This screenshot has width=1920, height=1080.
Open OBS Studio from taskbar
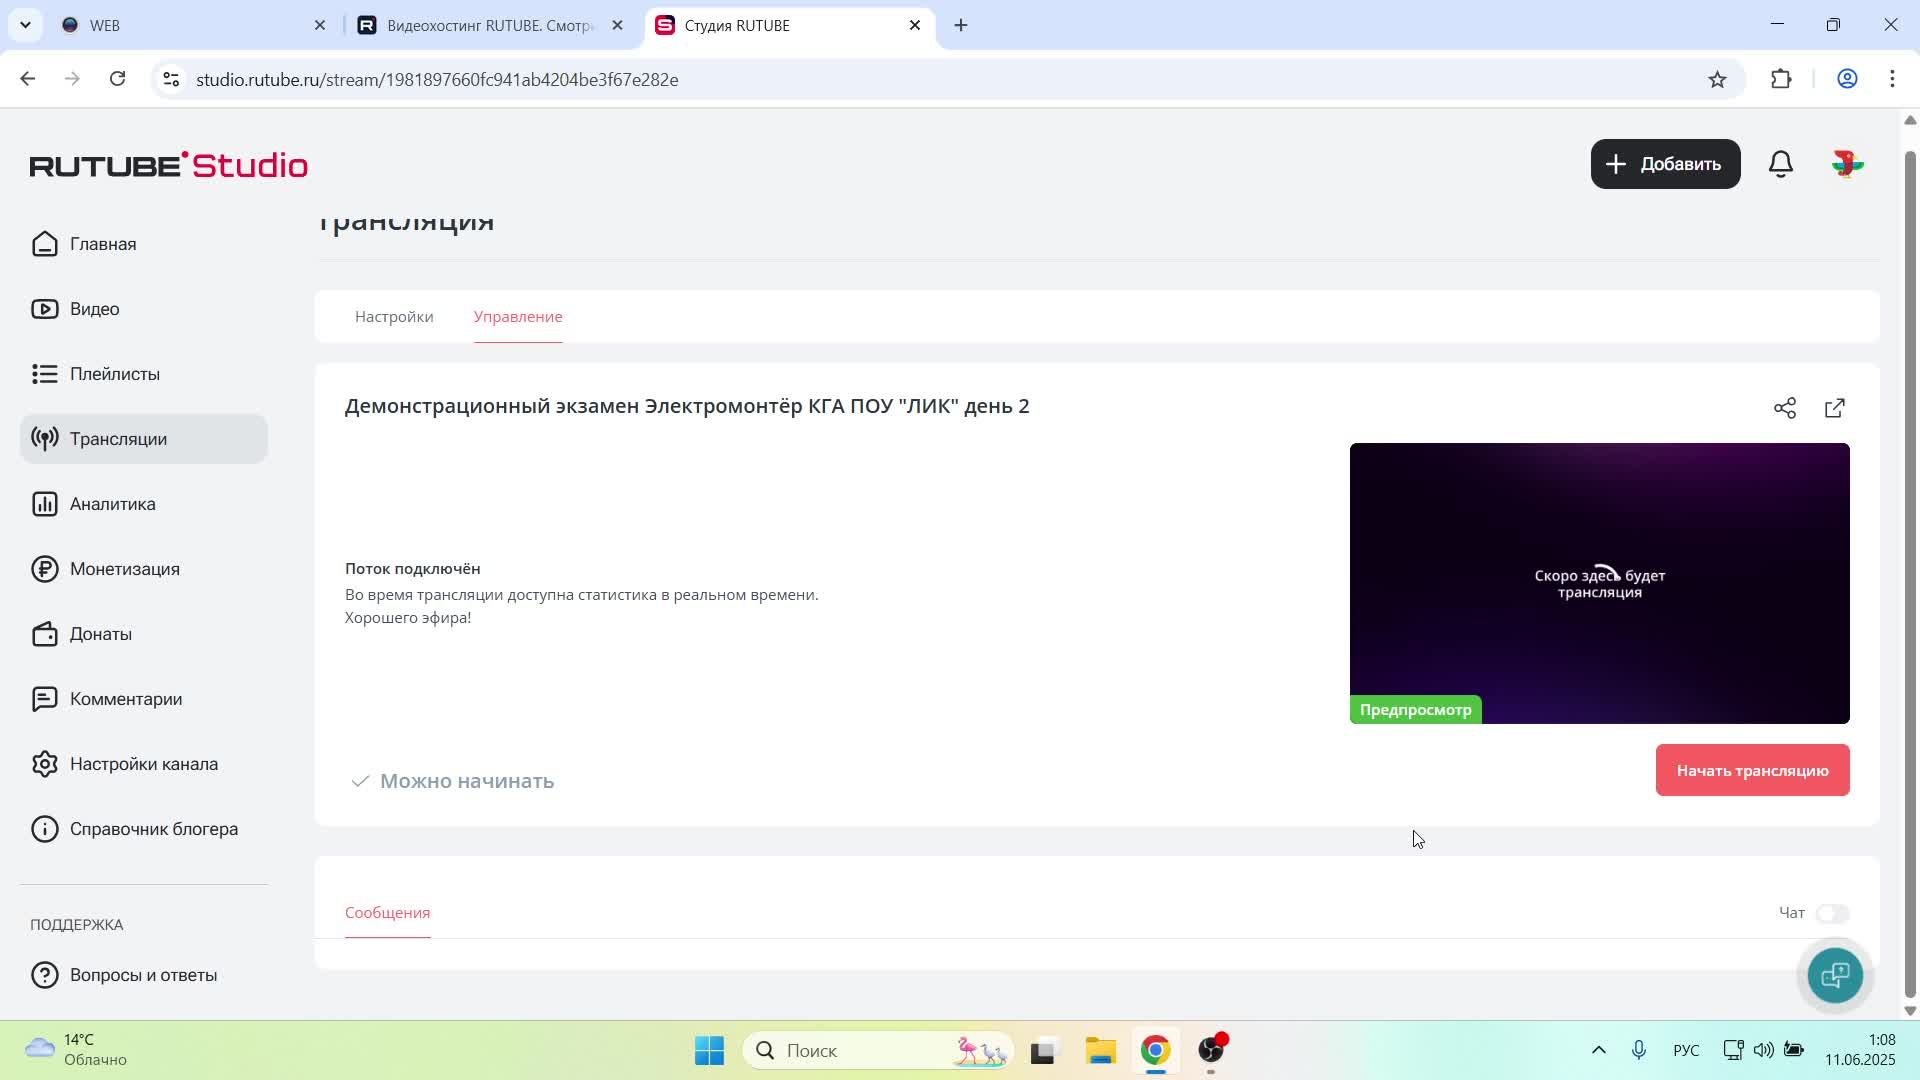[x=1211, y=1050]
